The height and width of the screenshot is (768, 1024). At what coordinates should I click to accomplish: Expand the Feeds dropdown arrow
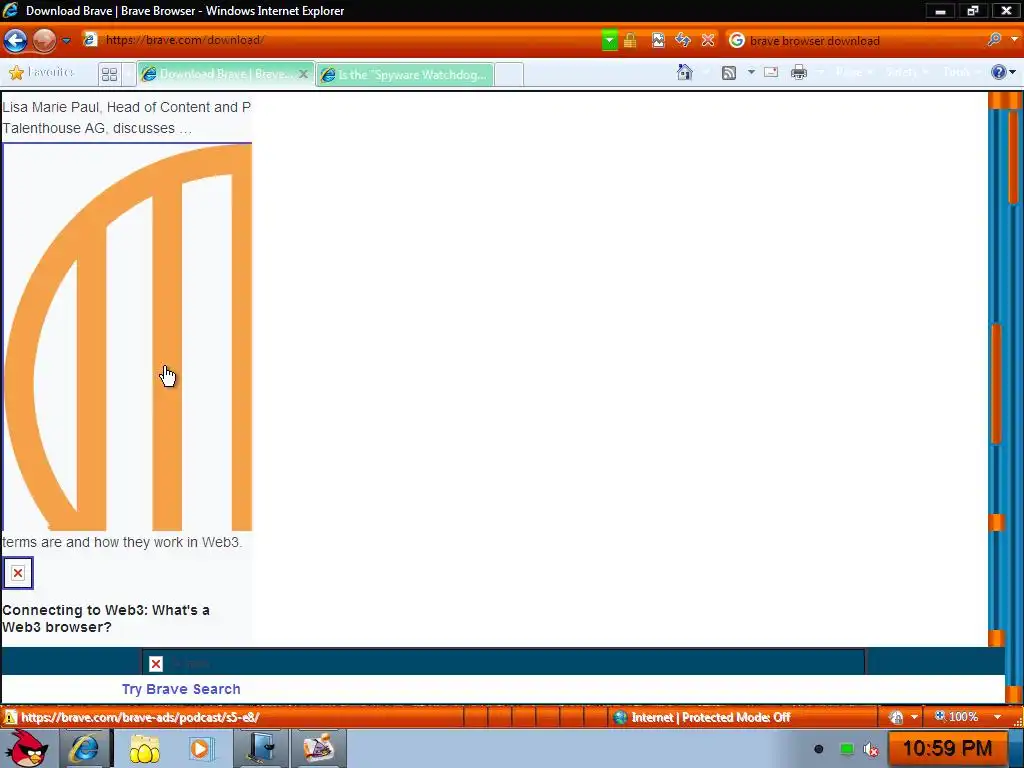point(751,72)
